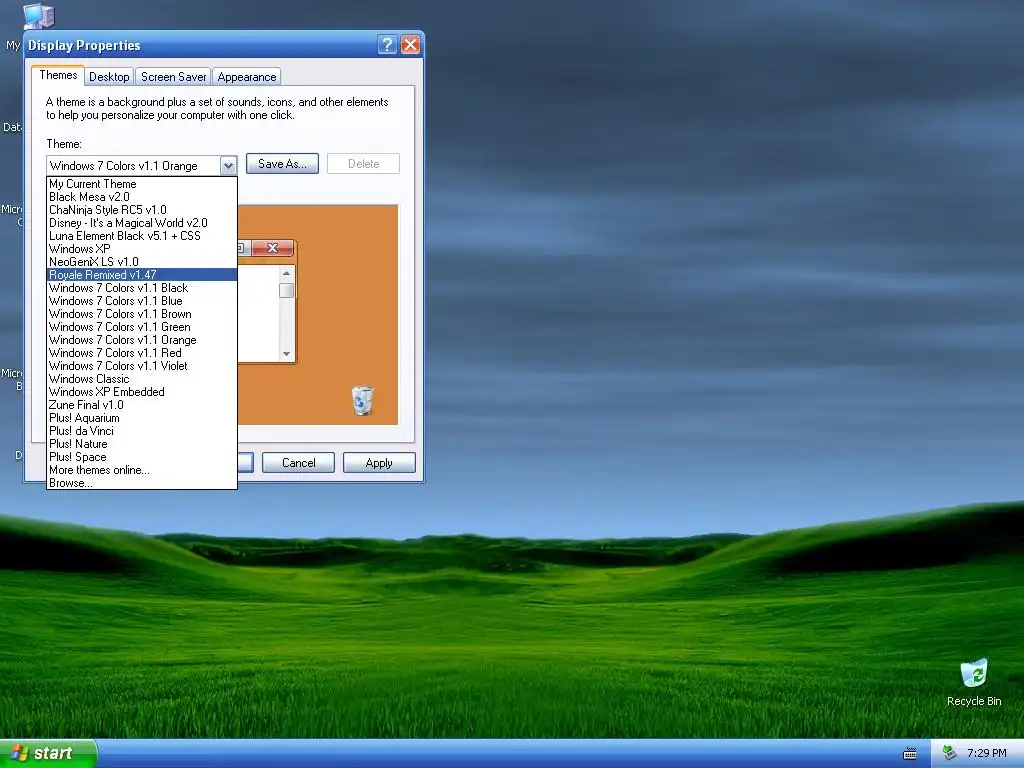Select Windows Classic theme

(x=142, y=379)
